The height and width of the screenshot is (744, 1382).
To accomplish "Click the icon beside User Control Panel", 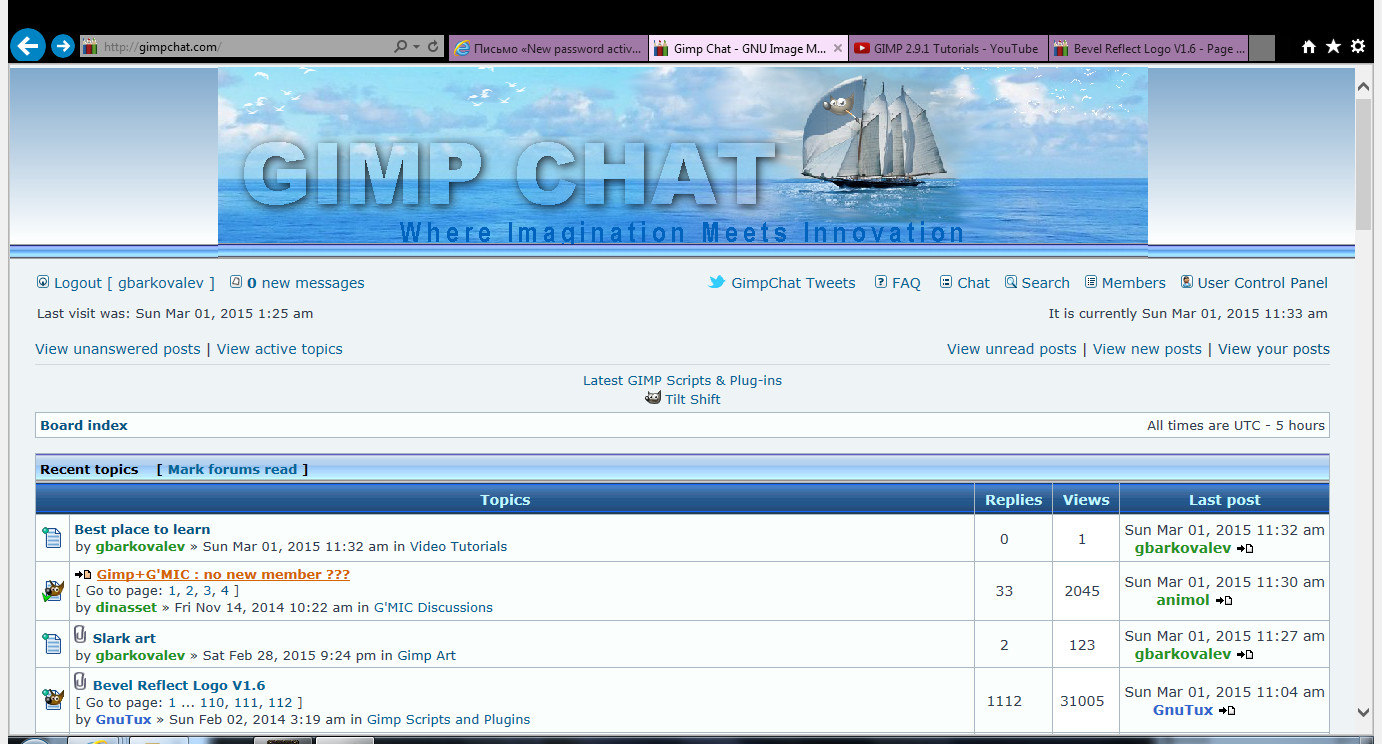I will (1187, 282).
